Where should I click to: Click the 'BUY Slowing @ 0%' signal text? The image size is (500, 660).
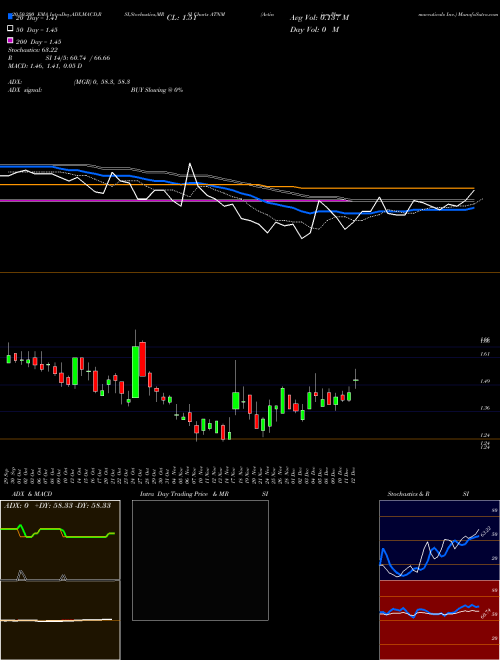[157, 90]
